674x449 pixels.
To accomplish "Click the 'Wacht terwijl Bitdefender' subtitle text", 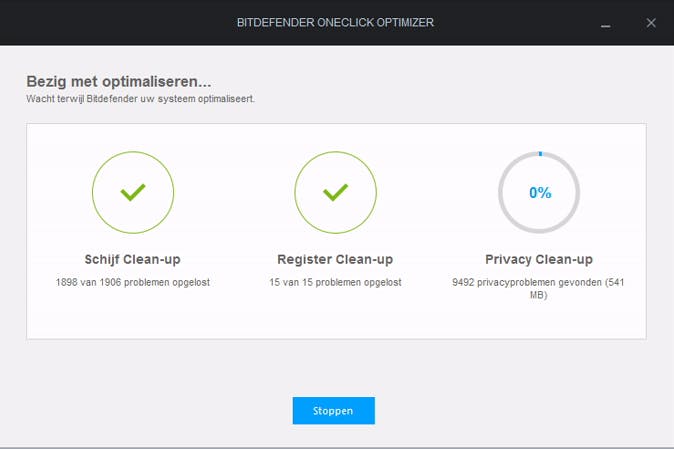I will pyautogui.click(x=140, y=99).
